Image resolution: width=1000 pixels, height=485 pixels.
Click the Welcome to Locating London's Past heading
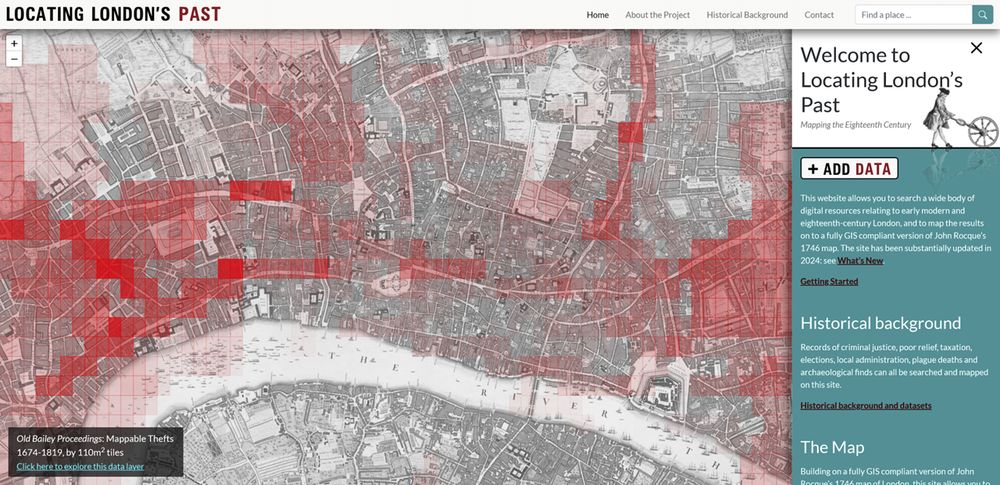click(881, 80)
